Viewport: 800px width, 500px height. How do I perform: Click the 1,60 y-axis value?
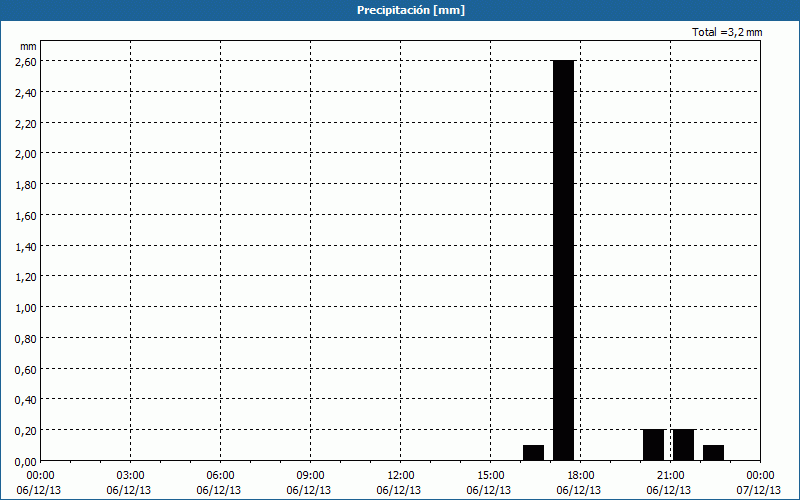tap(26, 215)
